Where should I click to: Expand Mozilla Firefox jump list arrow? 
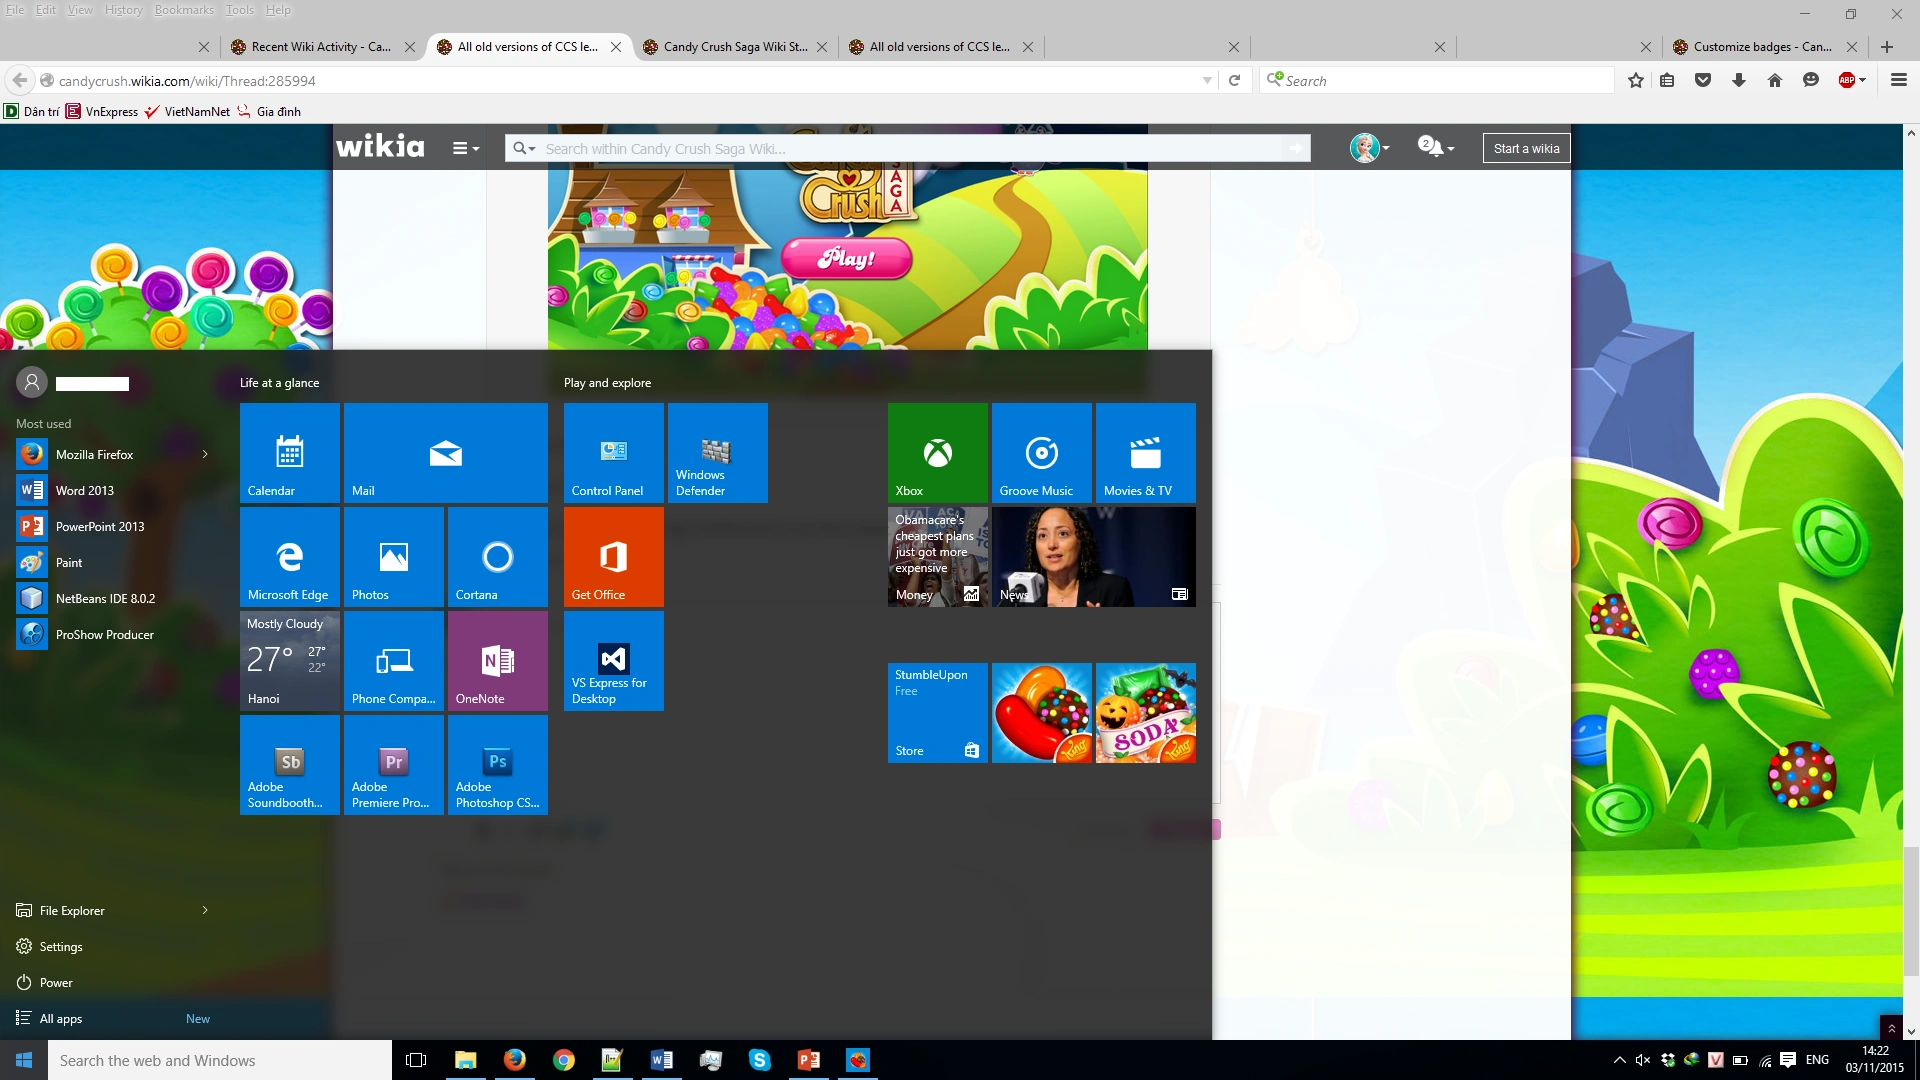[x=205, y=455]
